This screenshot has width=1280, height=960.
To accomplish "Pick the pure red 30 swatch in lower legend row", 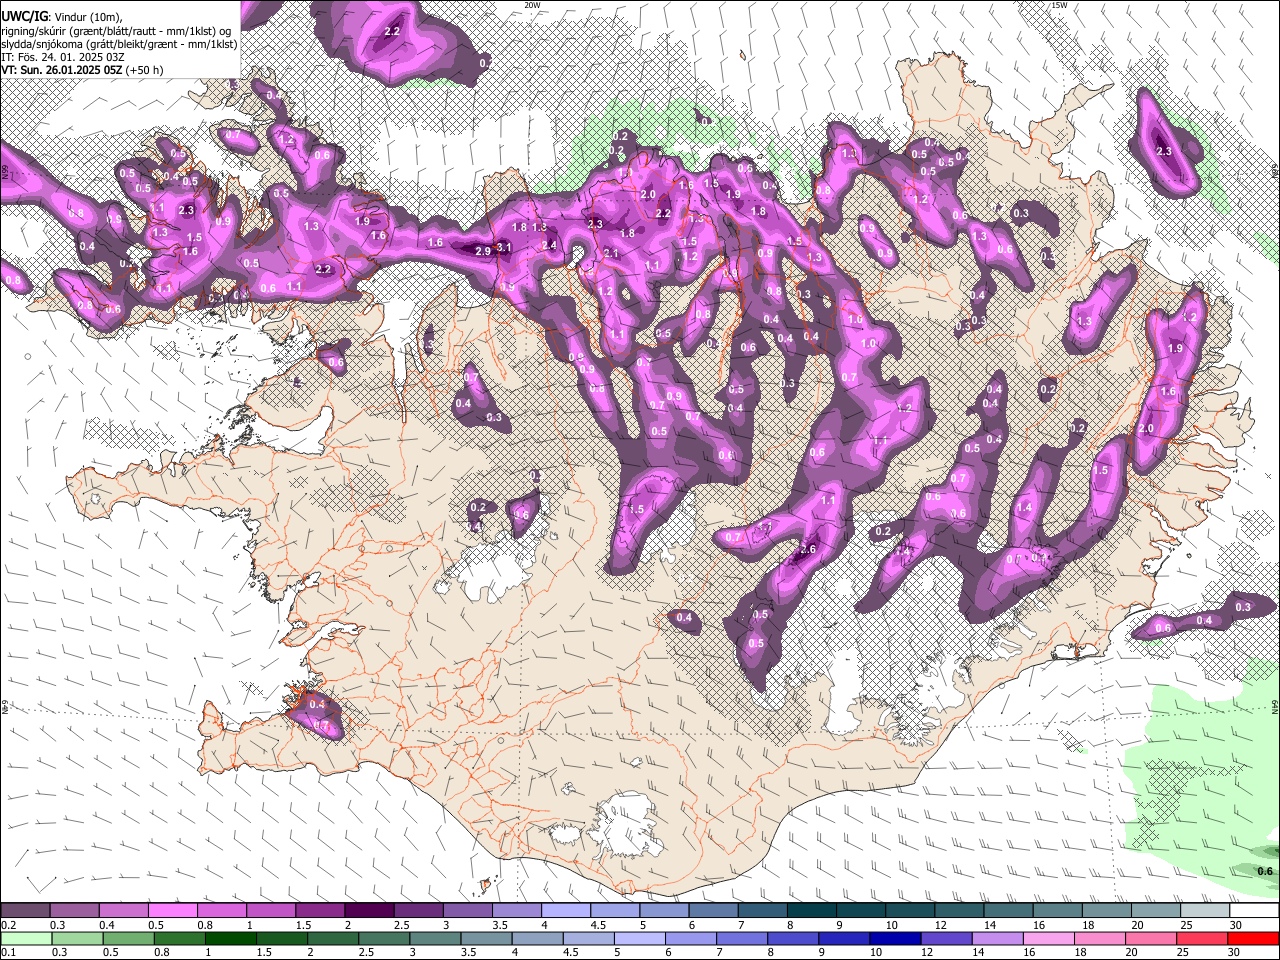I will pos(1253,939).
